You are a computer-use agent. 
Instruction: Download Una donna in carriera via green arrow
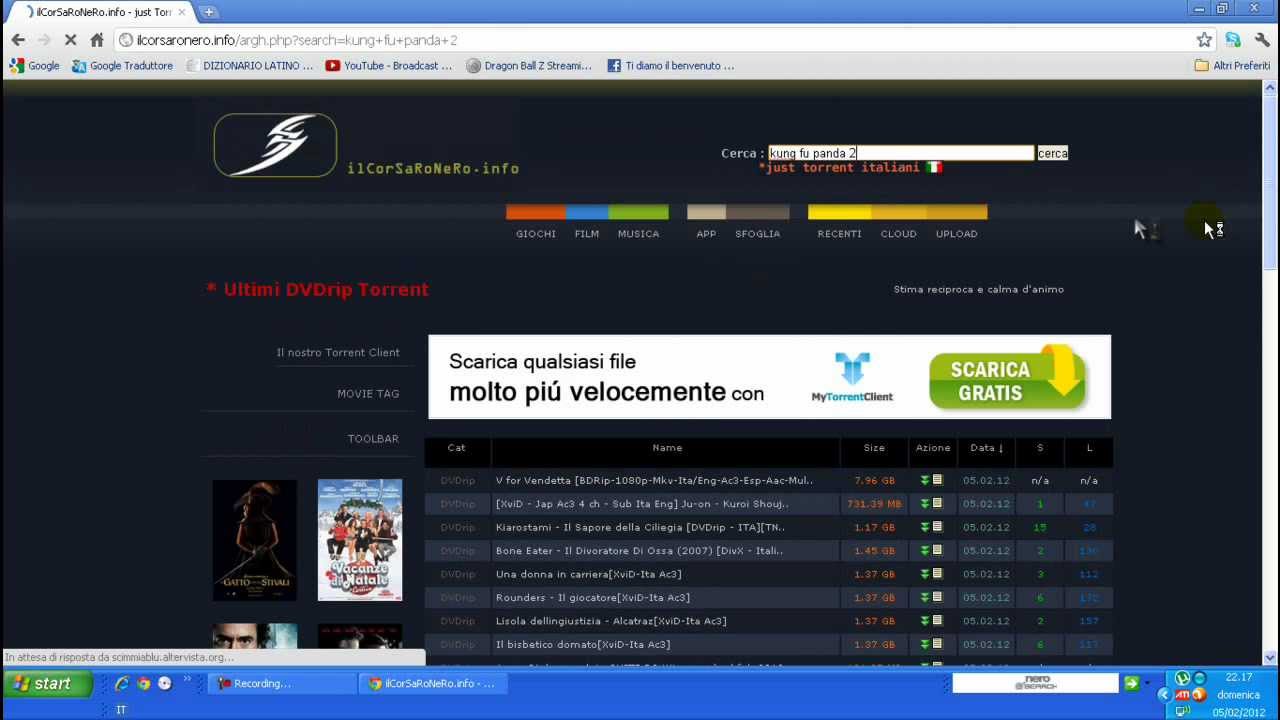925,574
